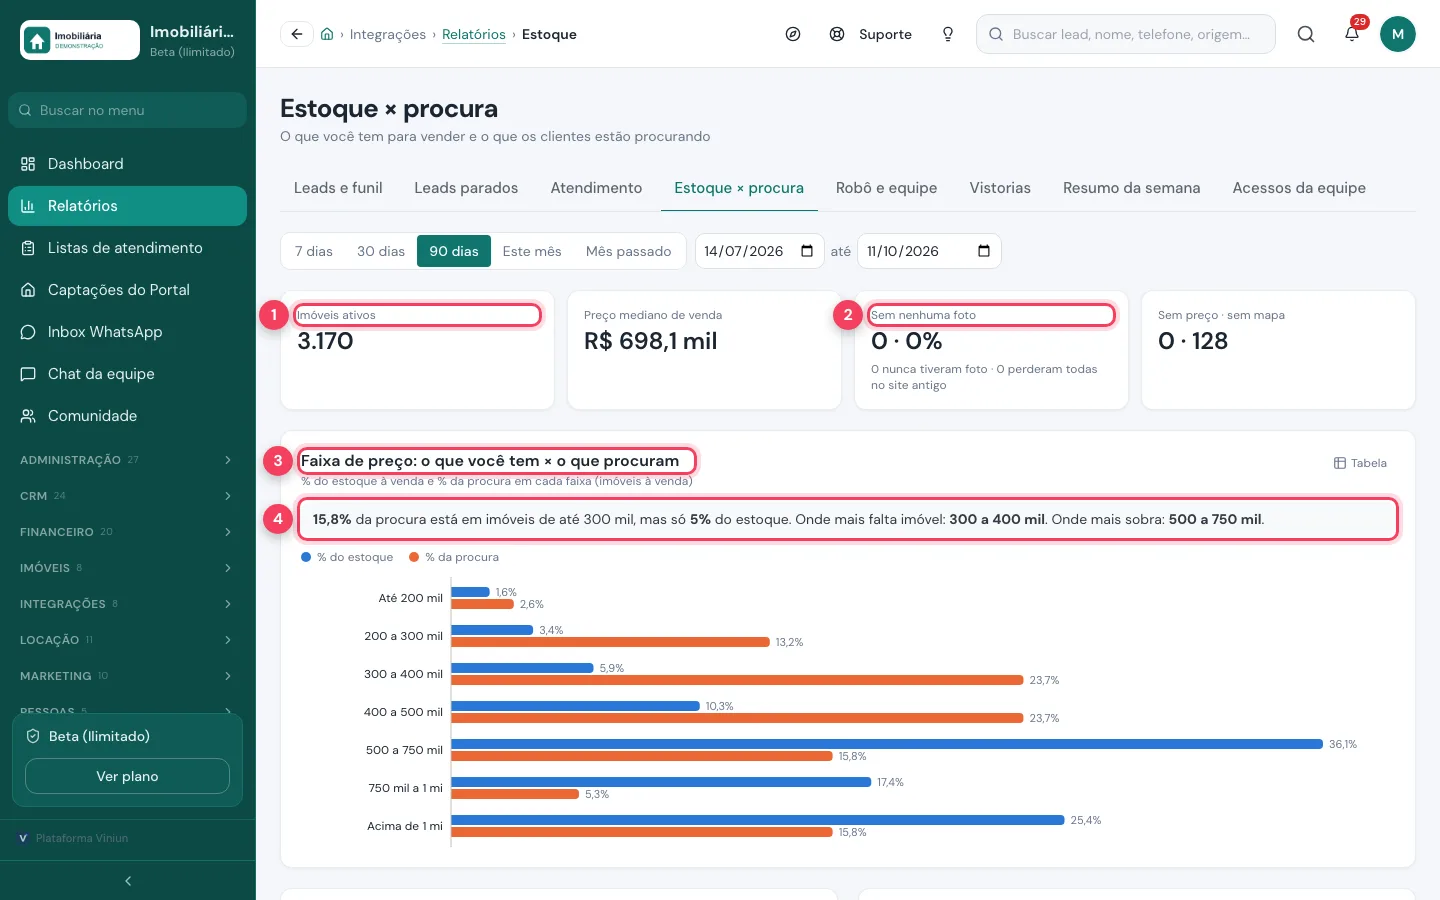Go to home via breadcrumb house icon

(327, 34)
